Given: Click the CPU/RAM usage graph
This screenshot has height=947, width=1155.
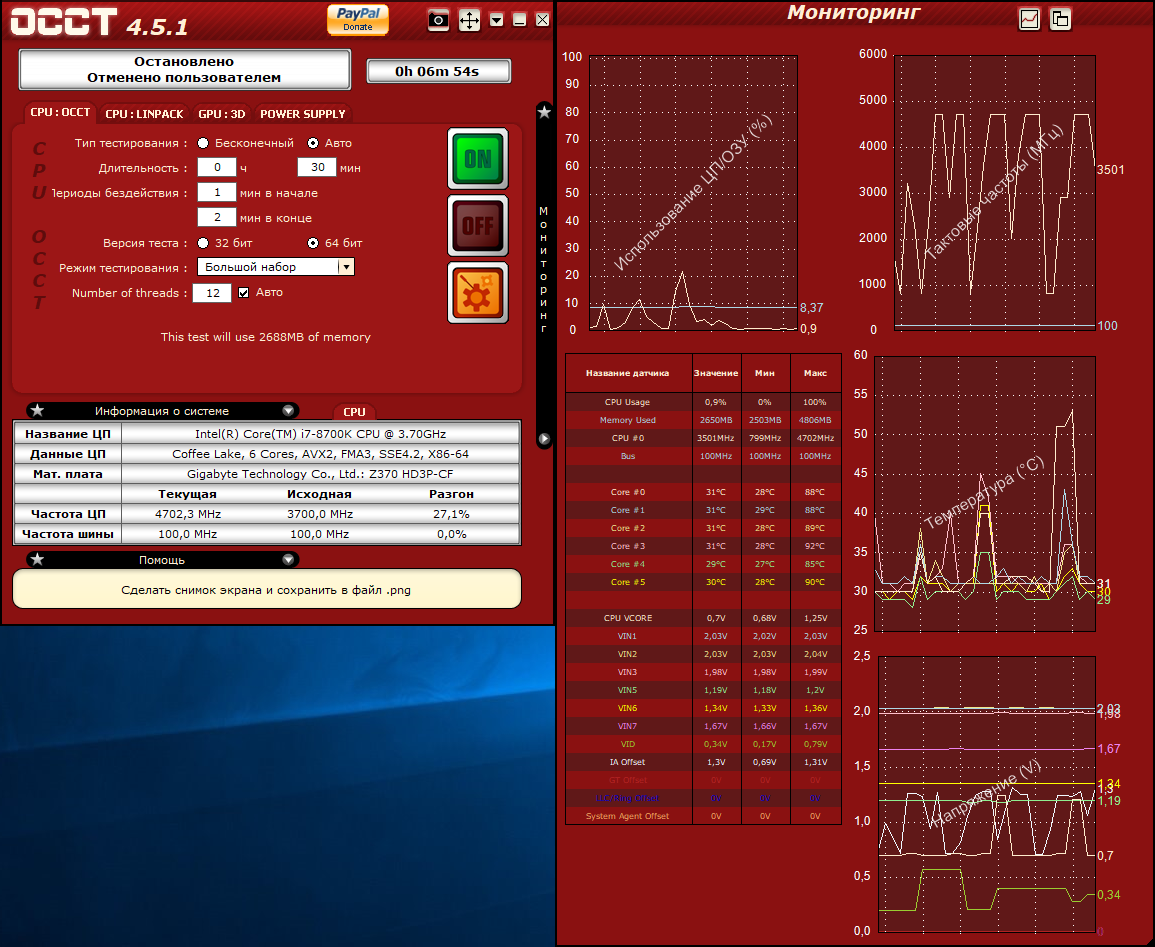Looking at the screenshot, I should [x=693, y=192].
